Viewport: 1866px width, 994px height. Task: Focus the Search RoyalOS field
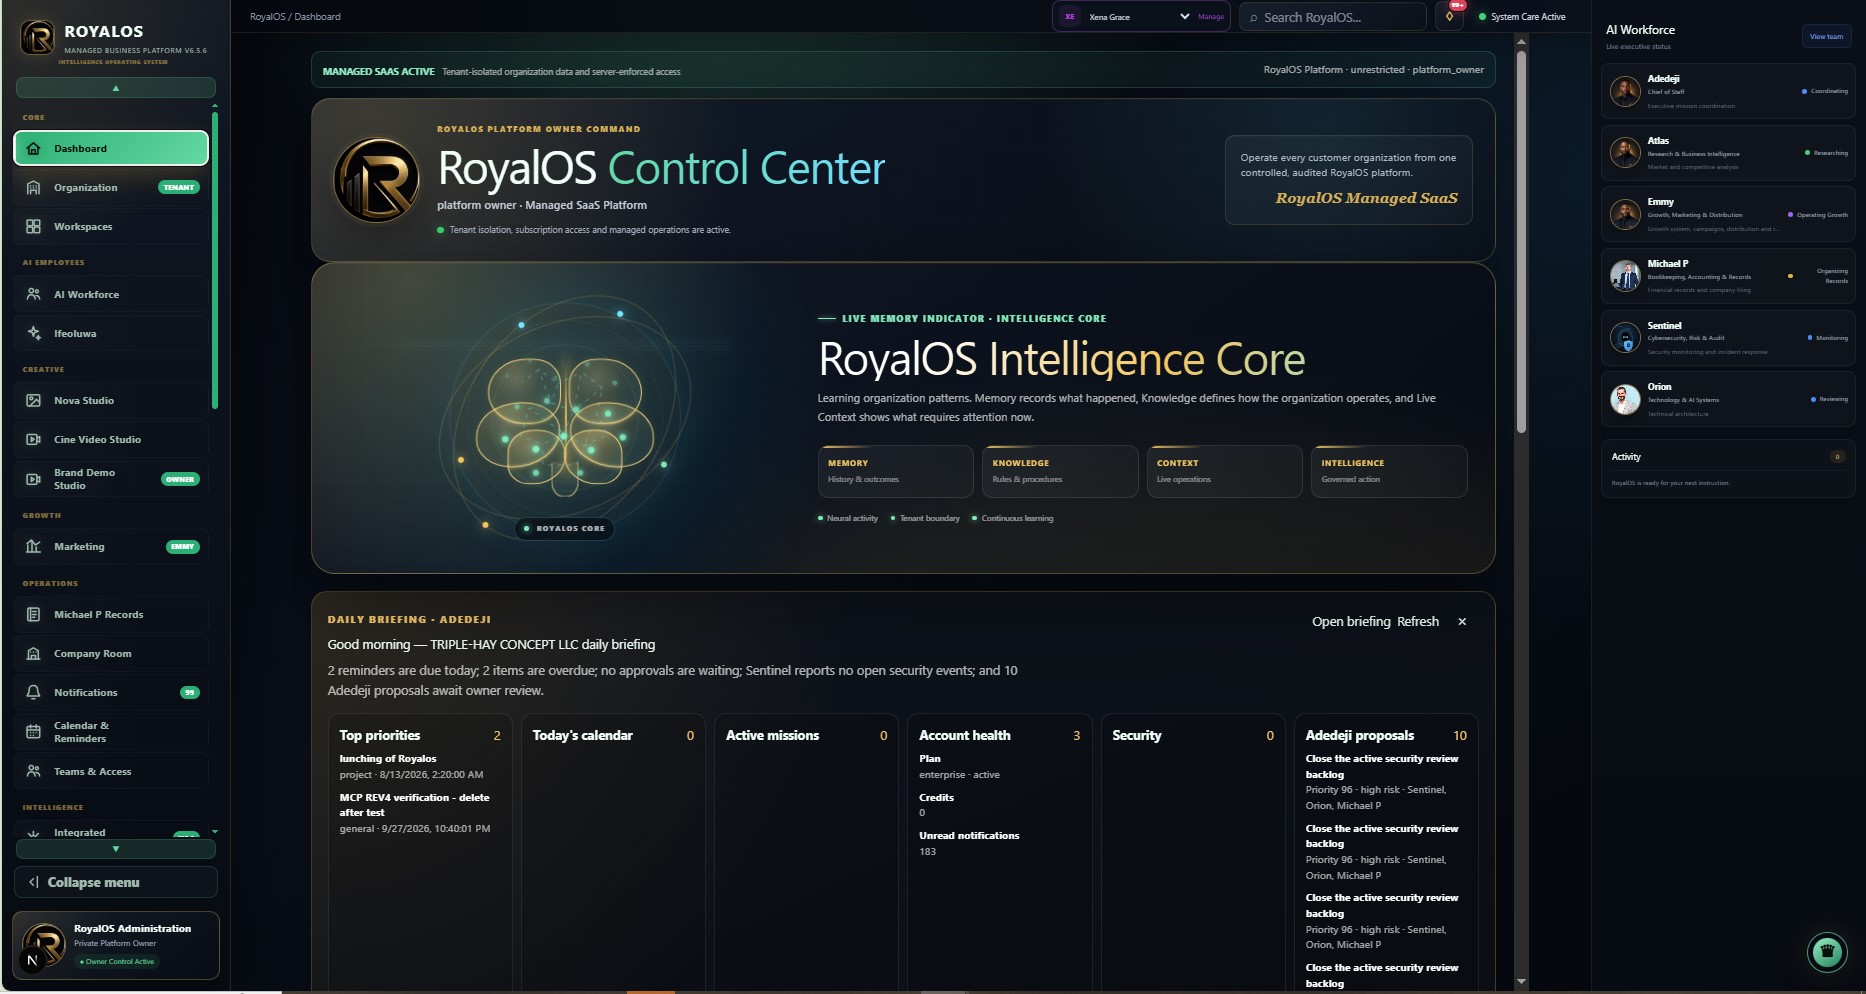[x=1333, y=17]
